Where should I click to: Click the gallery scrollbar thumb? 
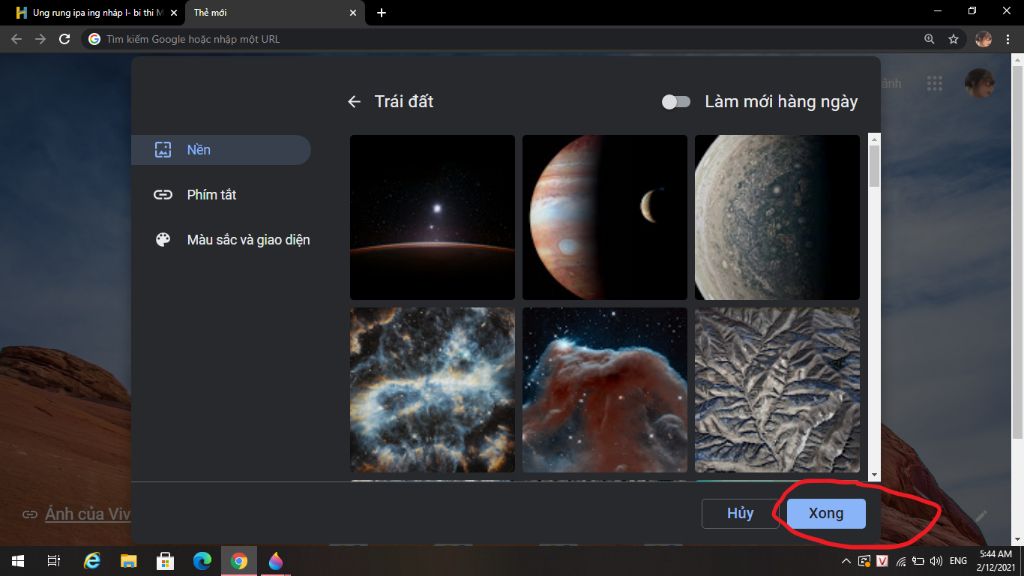pyautogui.click(x=874, y=166)
